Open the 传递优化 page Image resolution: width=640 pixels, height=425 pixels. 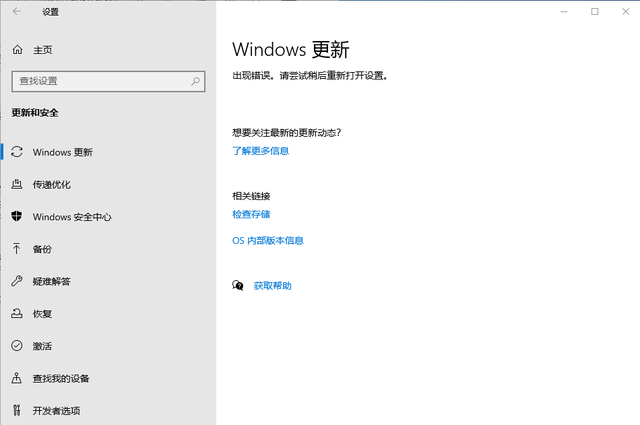52,185
